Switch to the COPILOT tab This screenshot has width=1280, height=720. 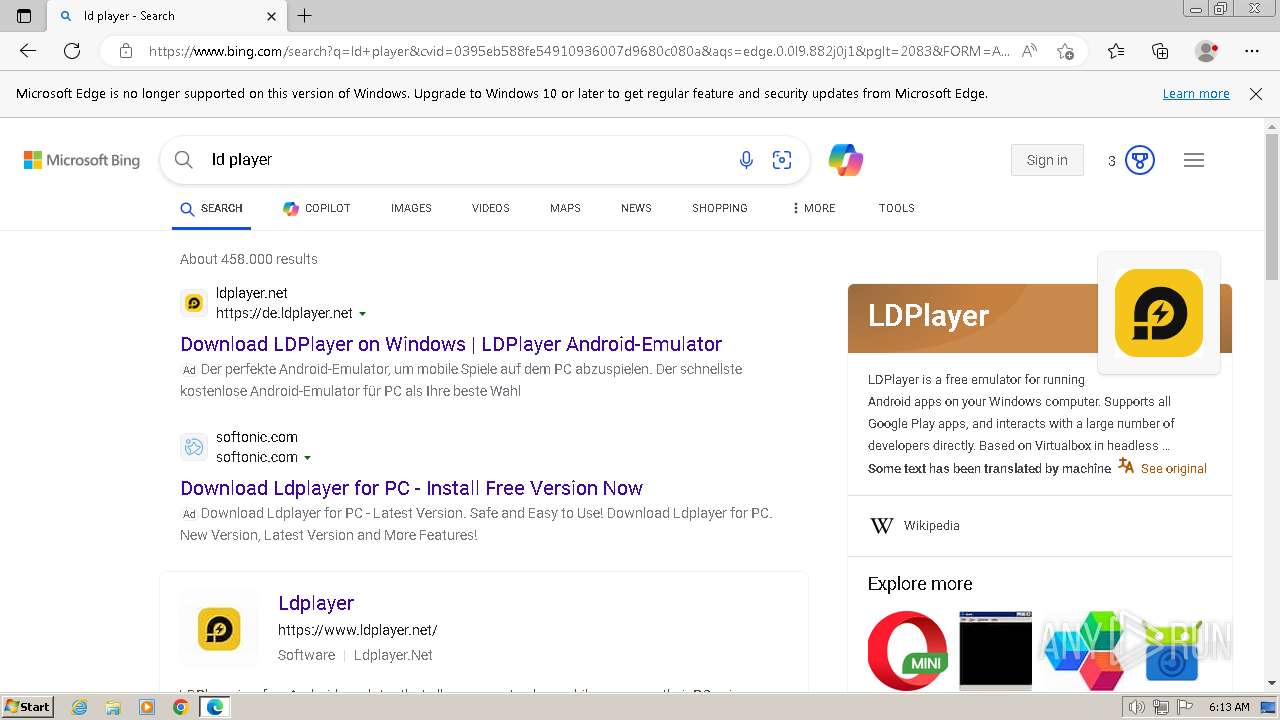point(316,208)
